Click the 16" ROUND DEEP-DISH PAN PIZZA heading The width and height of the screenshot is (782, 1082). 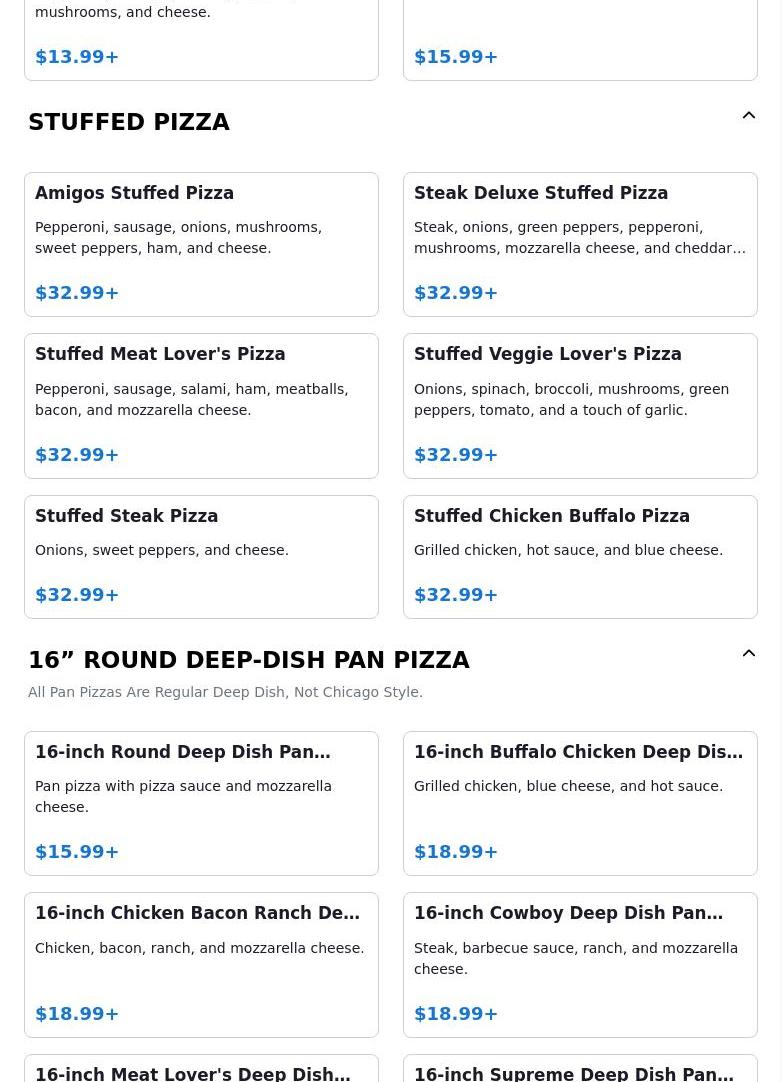pyautogui.click(x=248, y=660)
